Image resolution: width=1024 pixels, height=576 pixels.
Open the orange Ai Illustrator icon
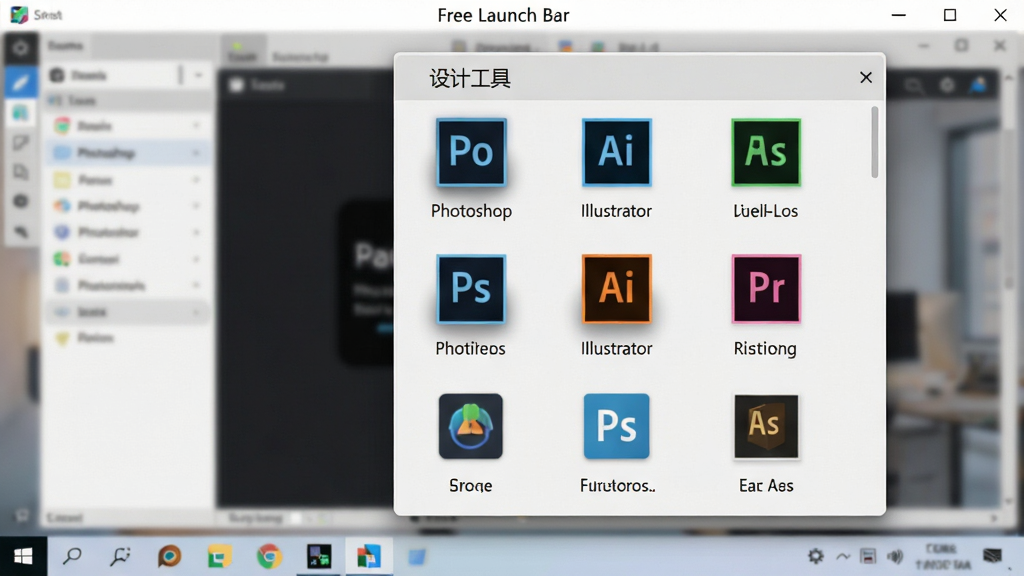tap(616, 289)
